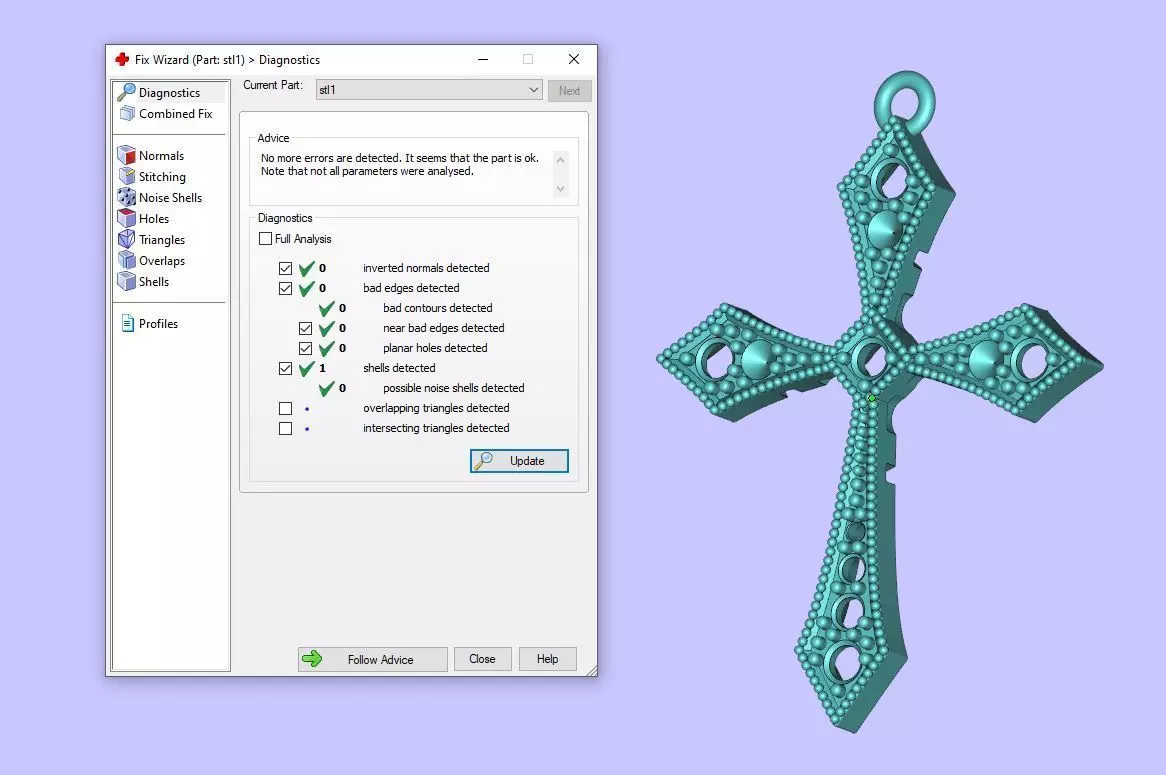This screenshot has height=775, width=1166.
Task: Click the magnifier icon on Update
Action: (484, 460)
